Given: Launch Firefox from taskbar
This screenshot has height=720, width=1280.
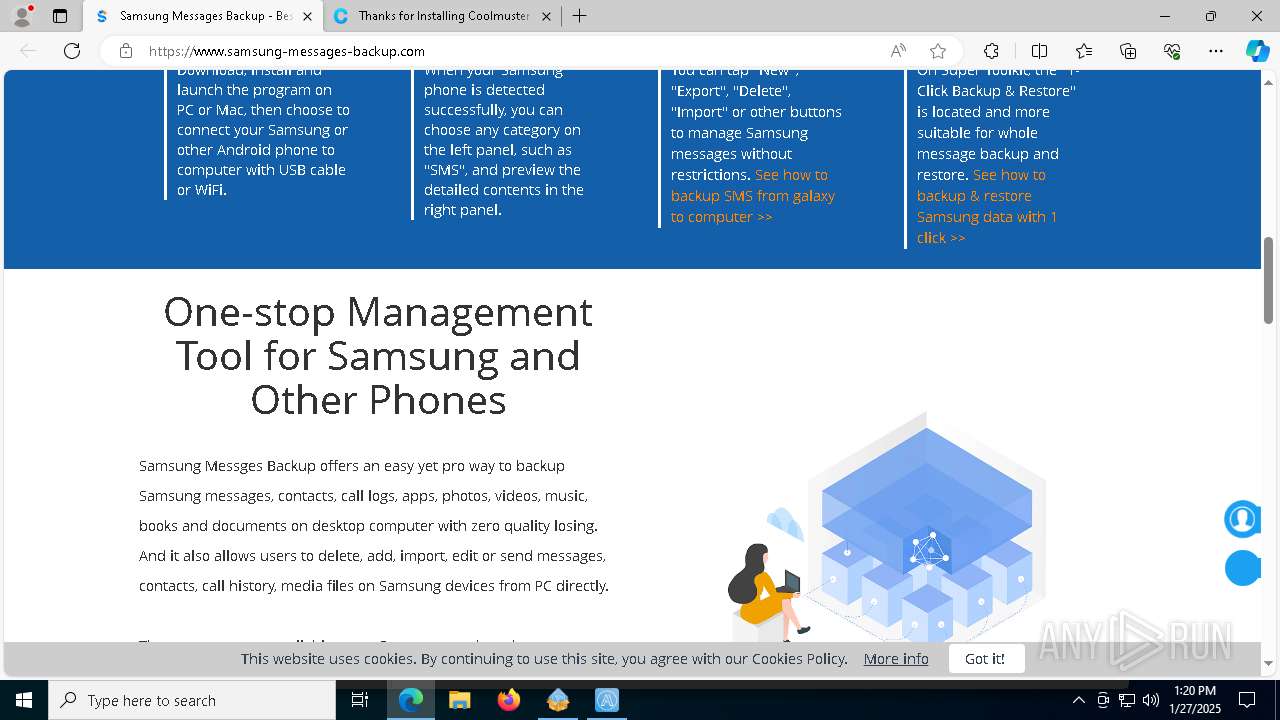Looking at the screenshot, I should (509, 700).
